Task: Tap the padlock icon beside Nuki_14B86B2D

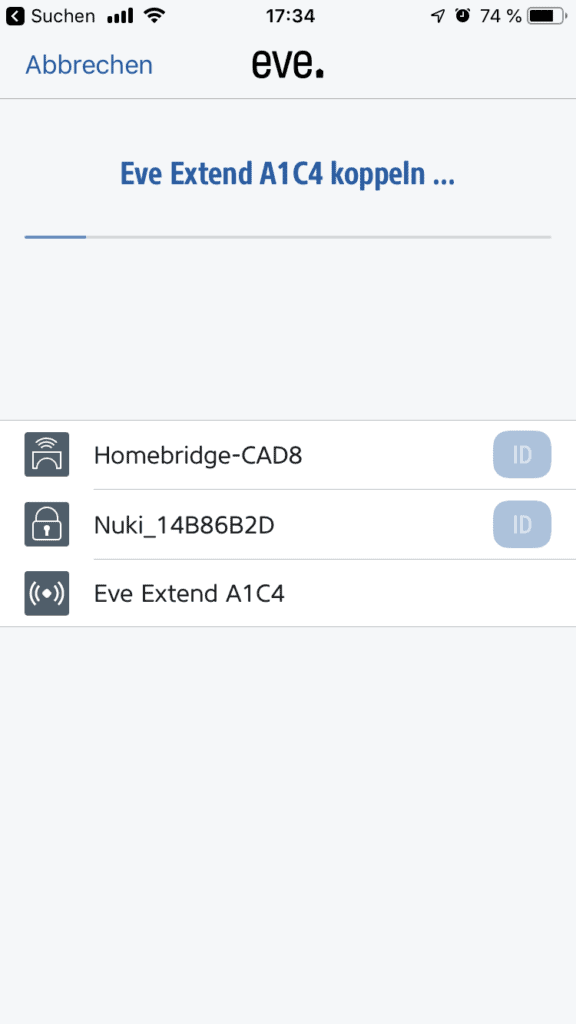Action: pyautogui.click(x=47, y=524)
